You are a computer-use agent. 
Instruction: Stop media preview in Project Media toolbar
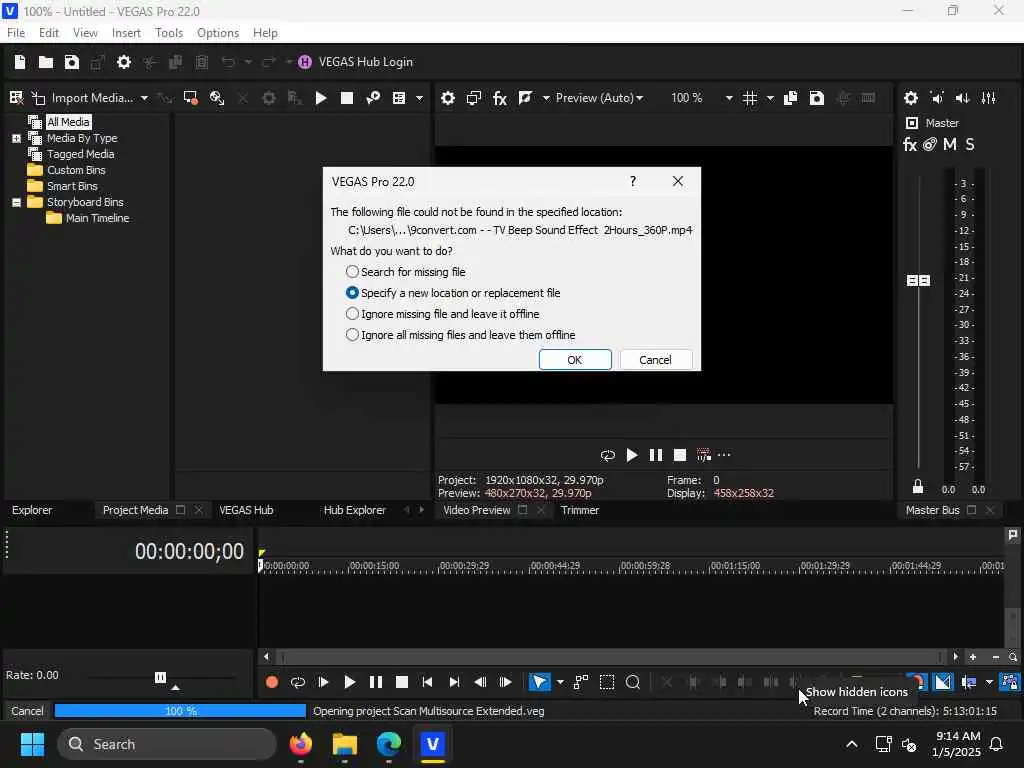click(347, 98)
